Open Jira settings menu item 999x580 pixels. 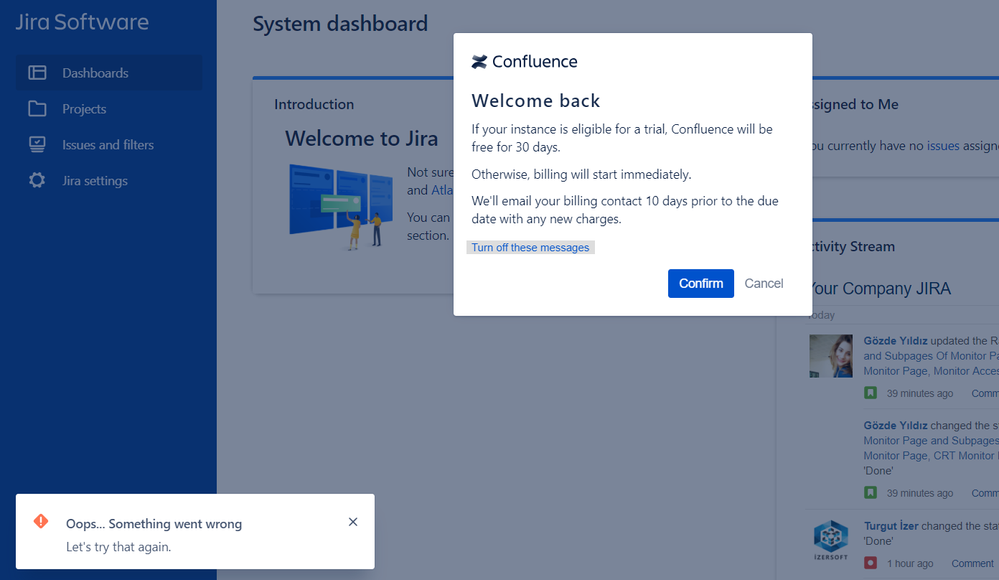click(109, 180)
